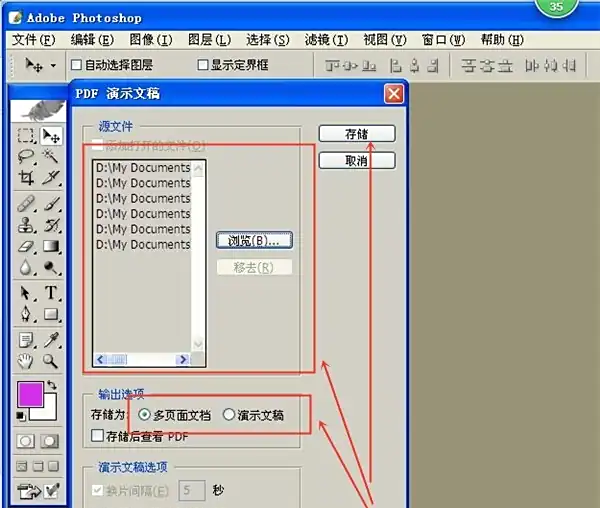Click file list scroll right arrow
Viewport: 600px width, 508px height.
coord(183,359)
